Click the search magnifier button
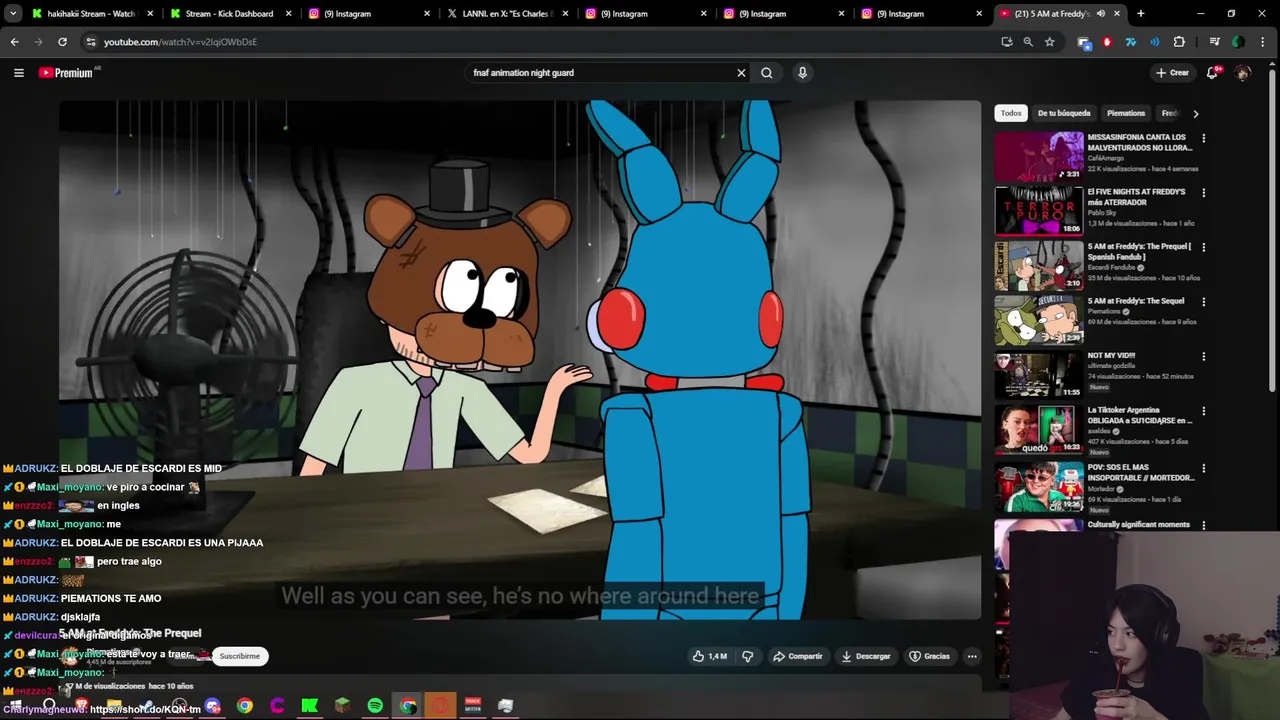1280x720 pixels. (767, 73)
